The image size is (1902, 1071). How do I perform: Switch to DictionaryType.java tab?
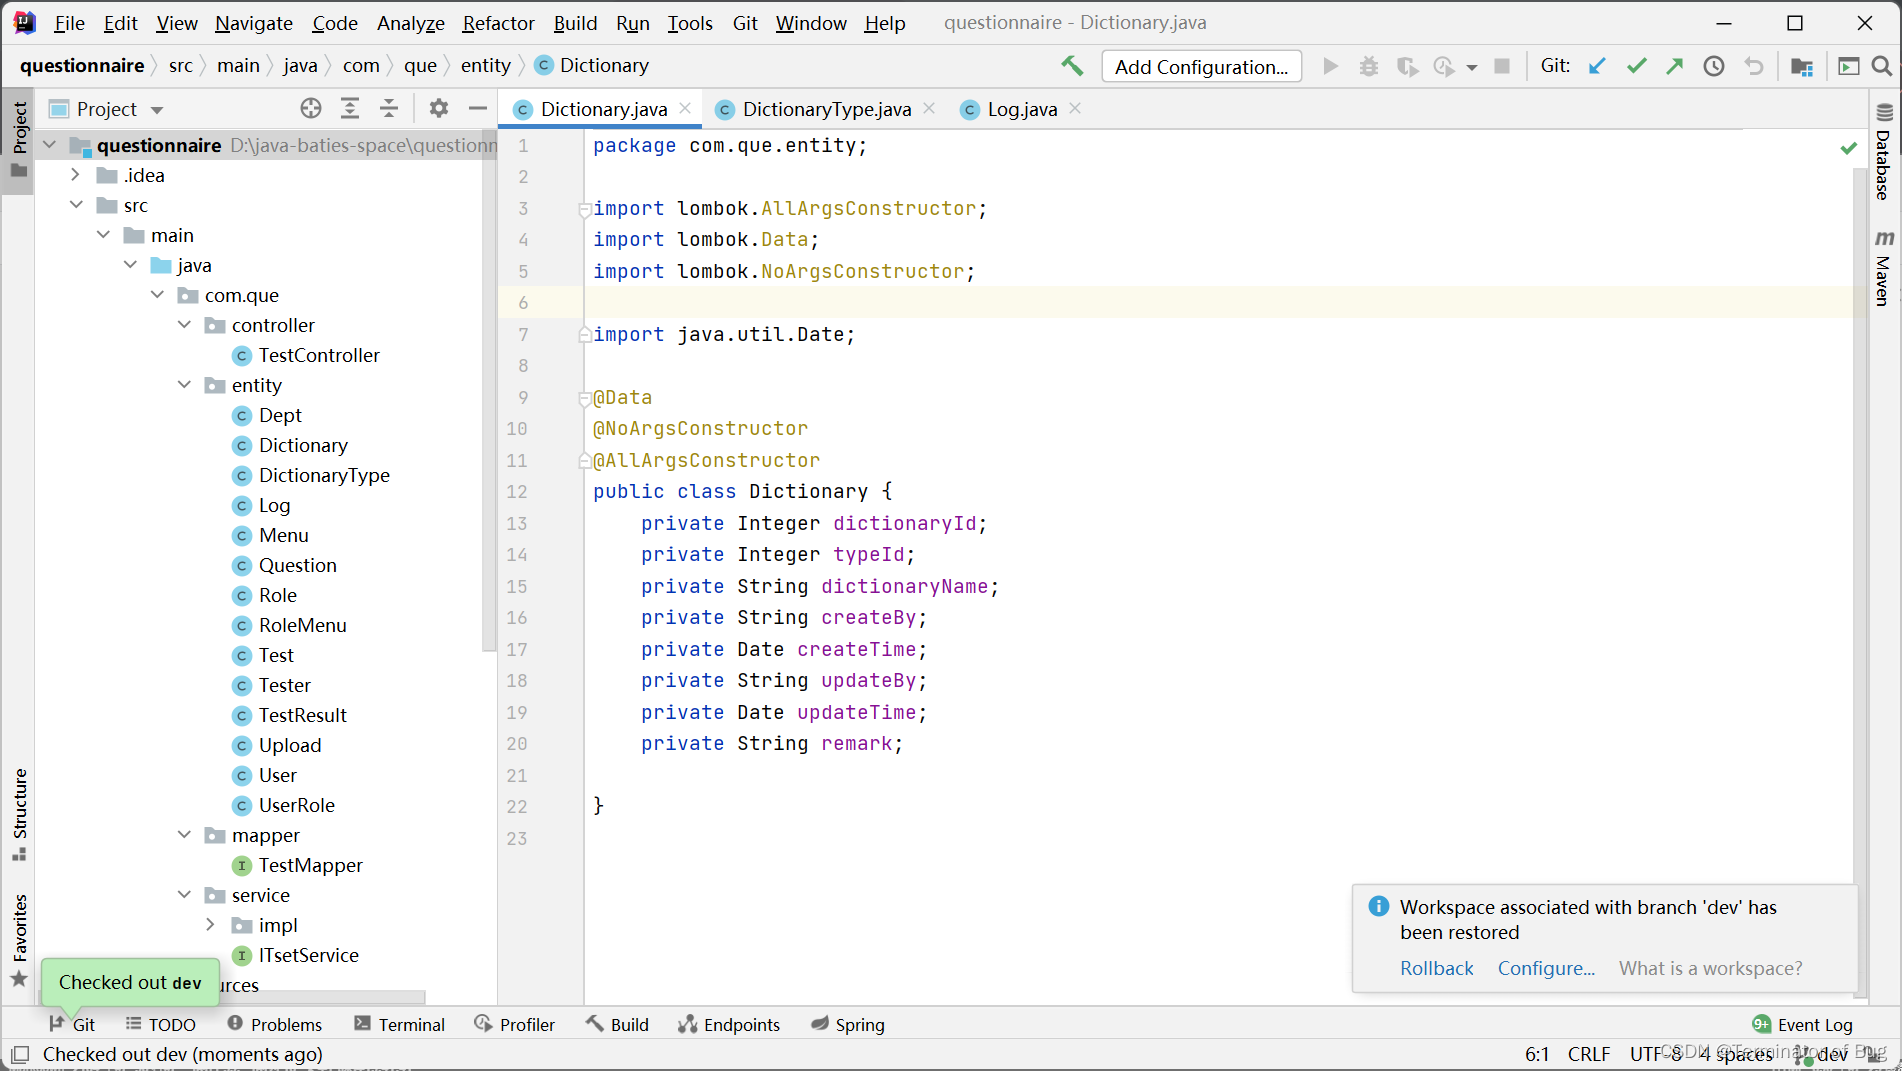coord(826,109)
